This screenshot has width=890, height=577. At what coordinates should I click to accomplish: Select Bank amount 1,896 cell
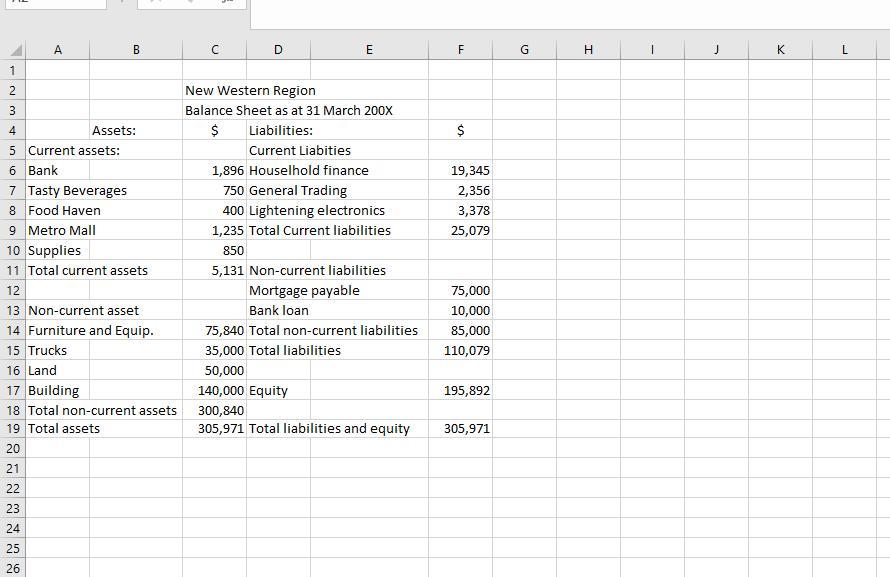(215, 170)
